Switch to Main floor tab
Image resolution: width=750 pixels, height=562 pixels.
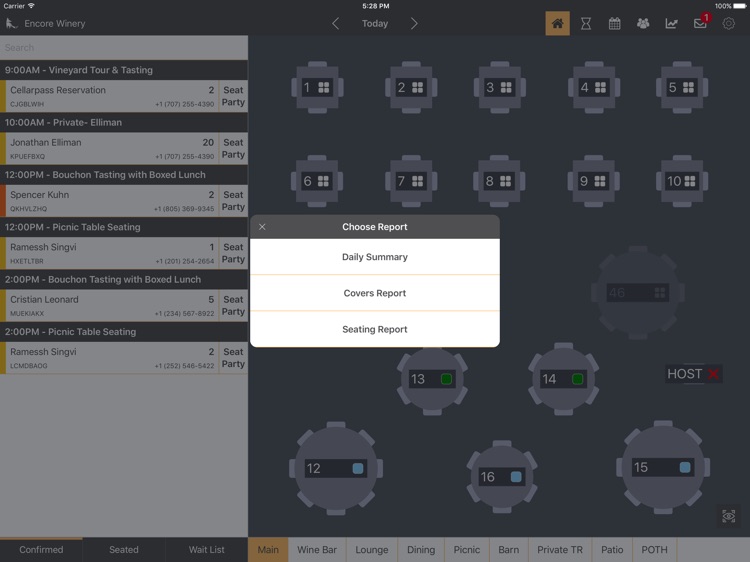(x=268, y=550)
